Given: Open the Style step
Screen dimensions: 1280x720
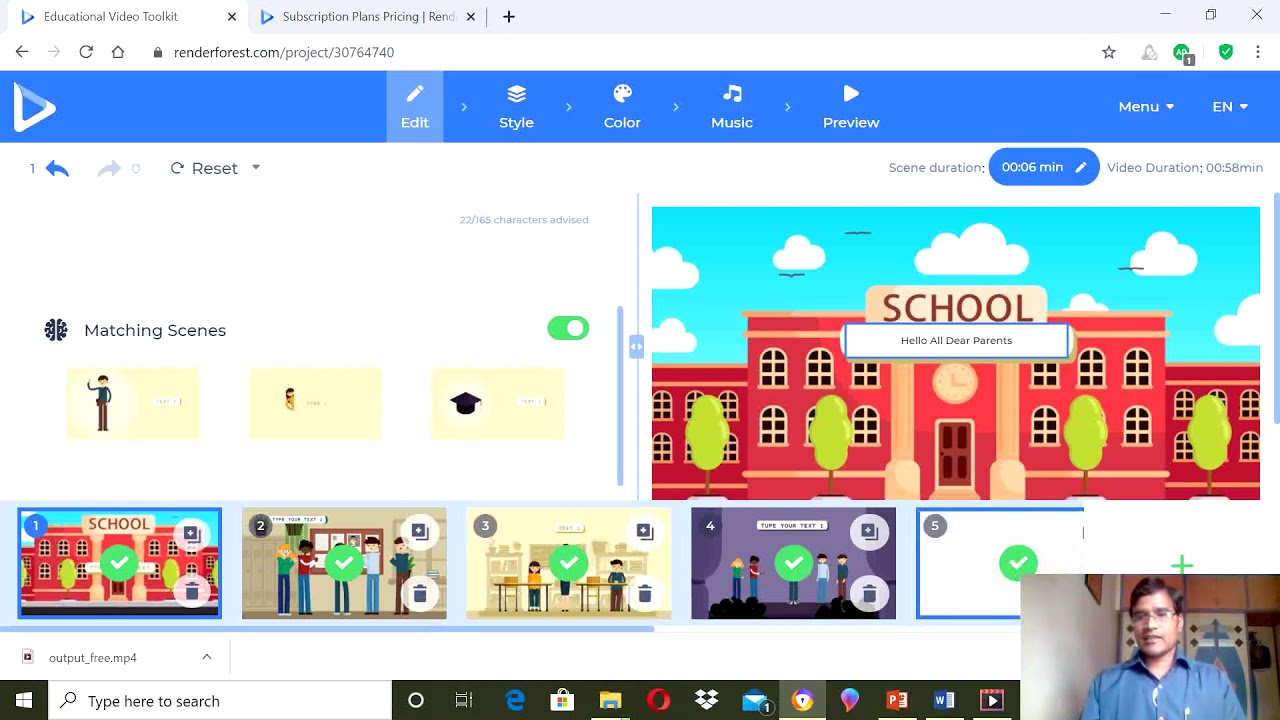Looking at the screenshot, I should point(516,107).
